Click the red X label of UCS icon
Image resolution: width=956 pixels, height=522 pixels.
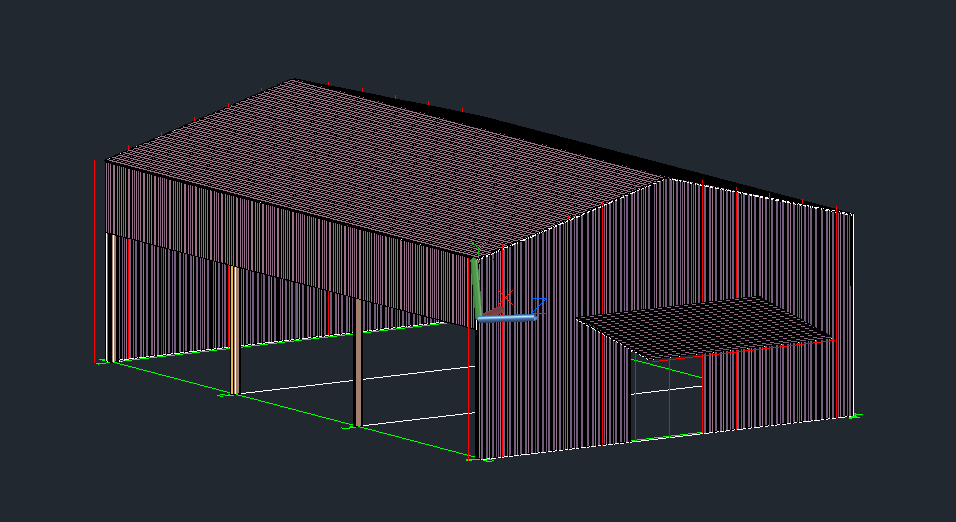coord(505,298)
